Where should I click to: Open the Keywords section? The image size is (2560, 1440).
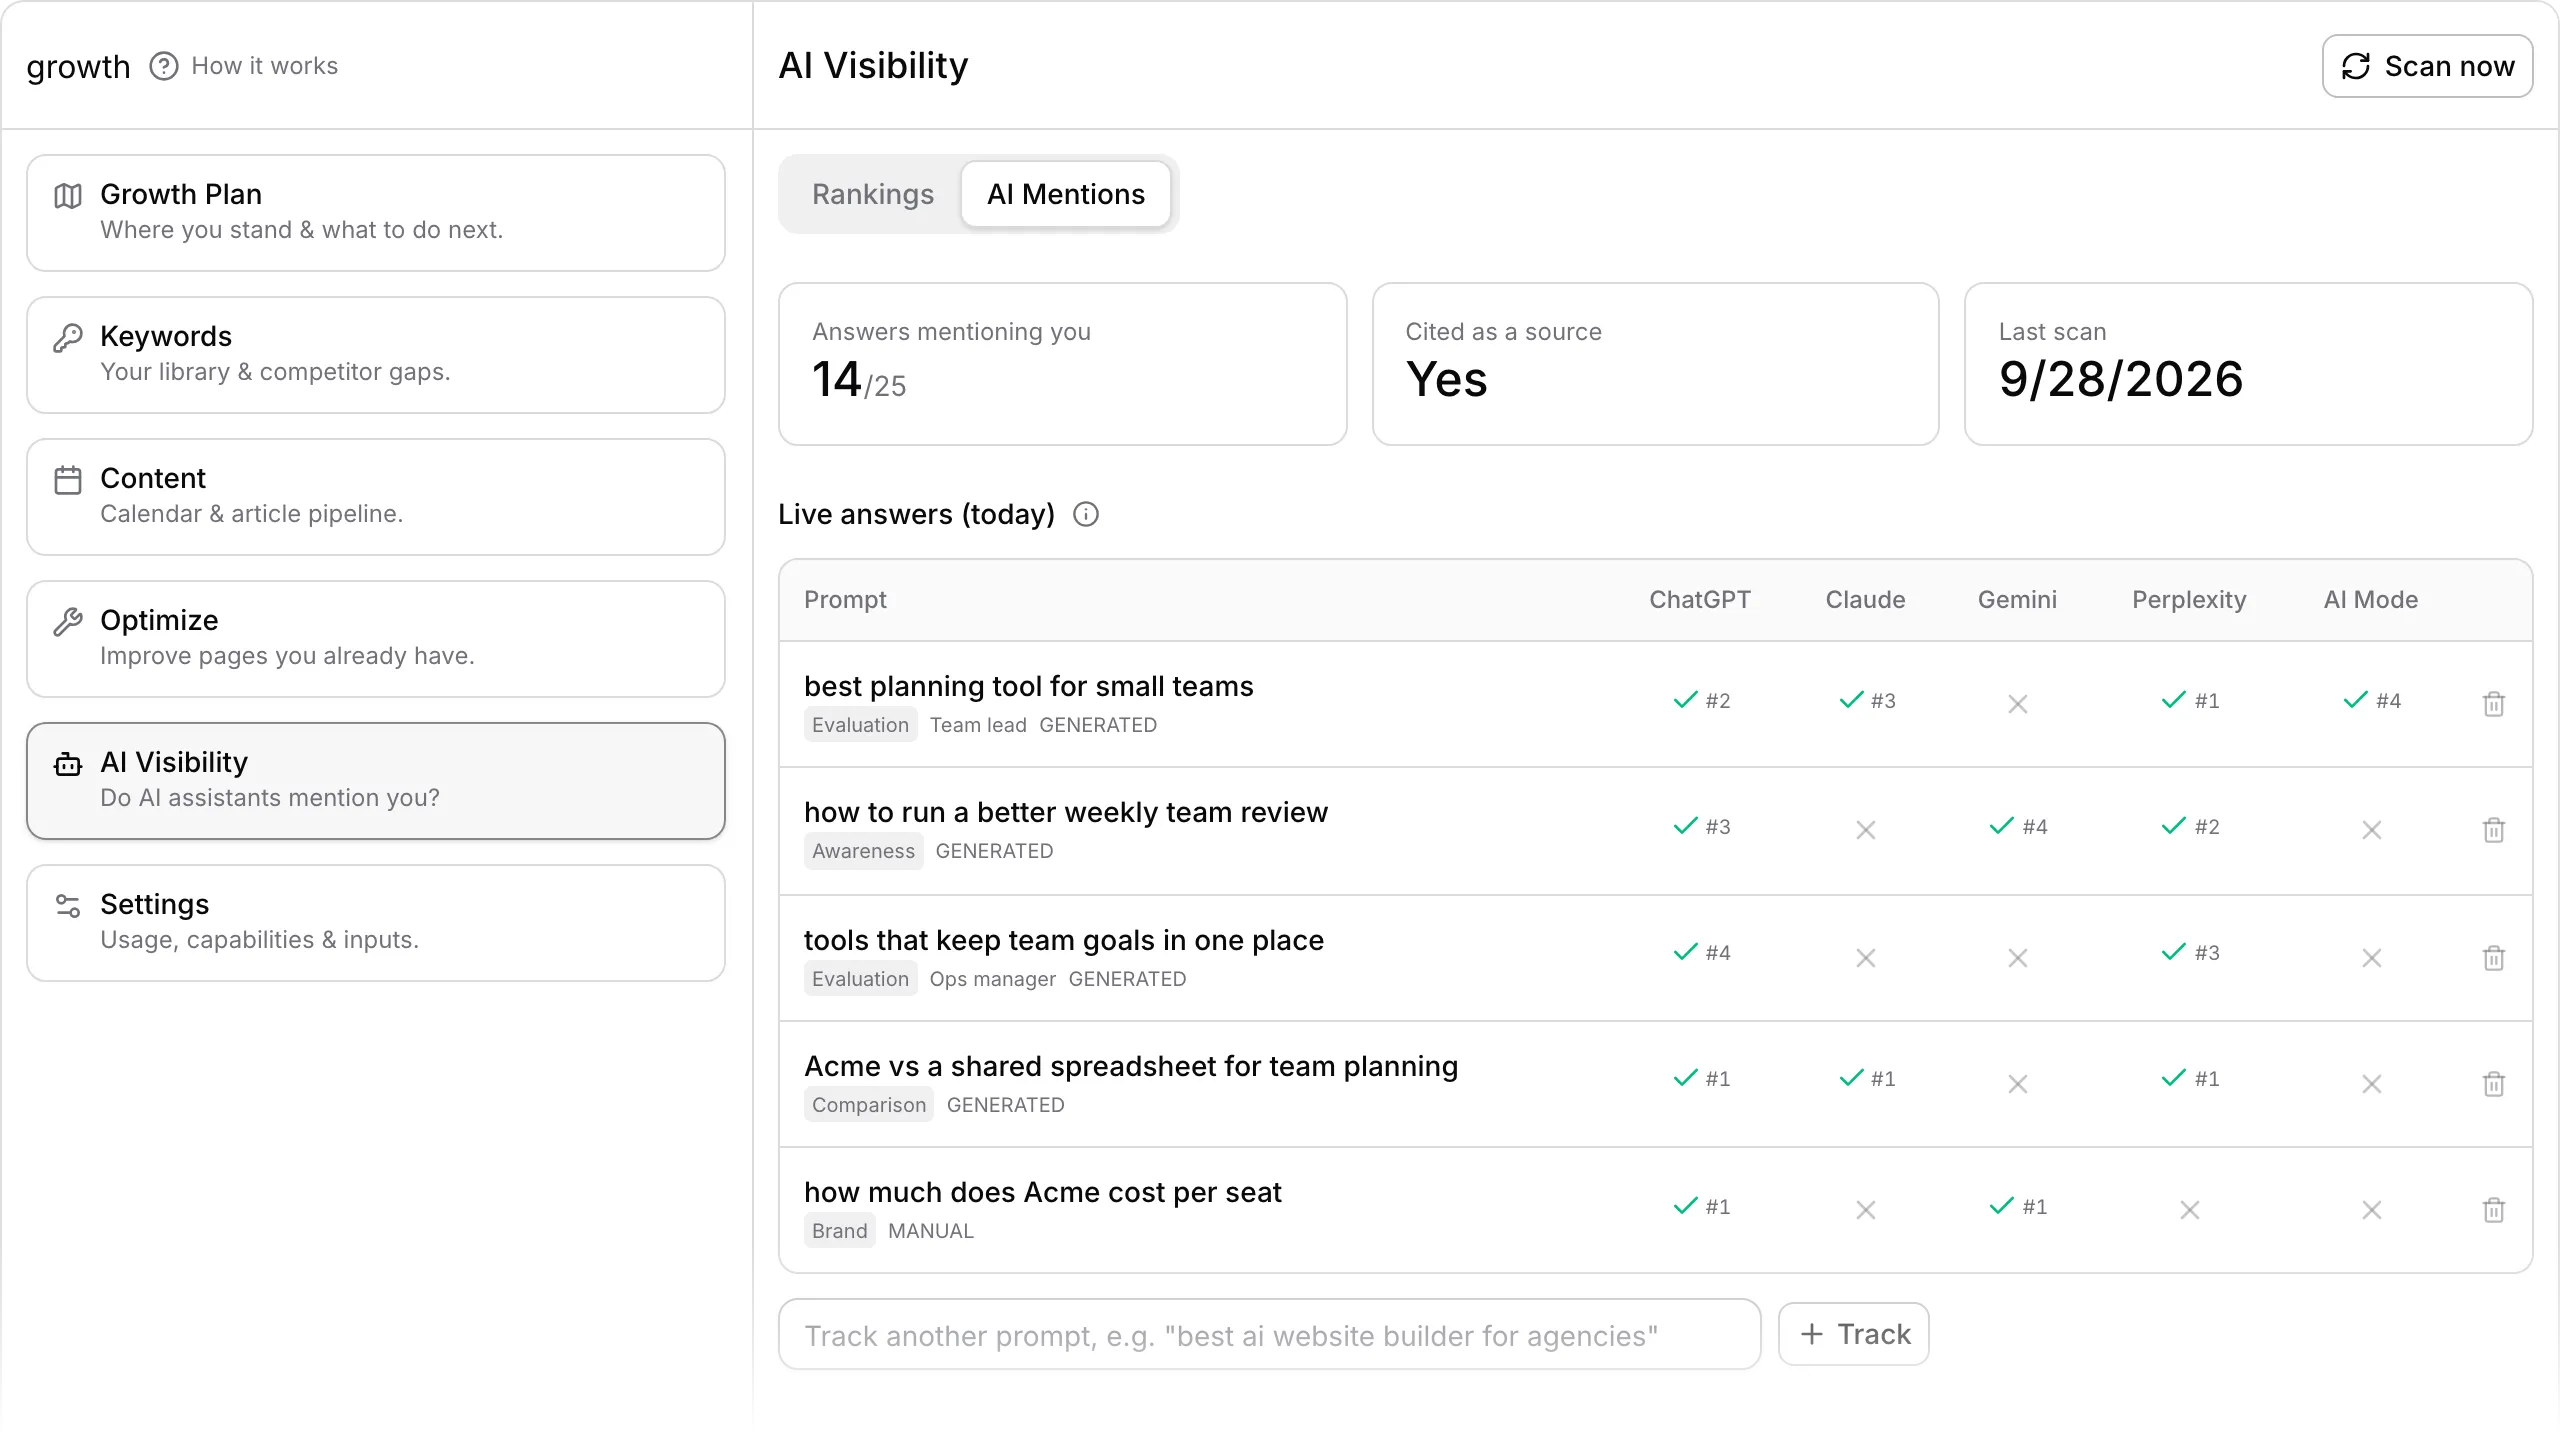376,355
